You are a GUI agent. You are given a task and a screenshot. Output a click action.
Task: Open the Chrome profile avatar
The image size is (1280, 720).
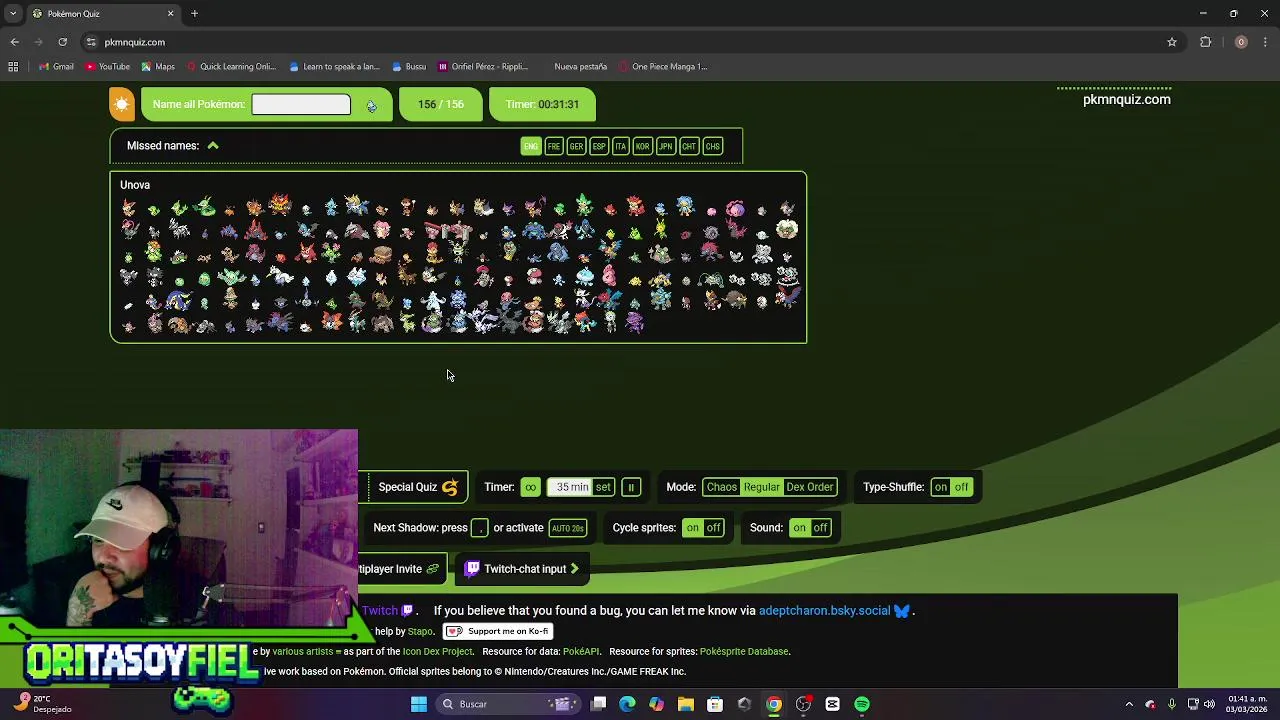pos(1241,42)
